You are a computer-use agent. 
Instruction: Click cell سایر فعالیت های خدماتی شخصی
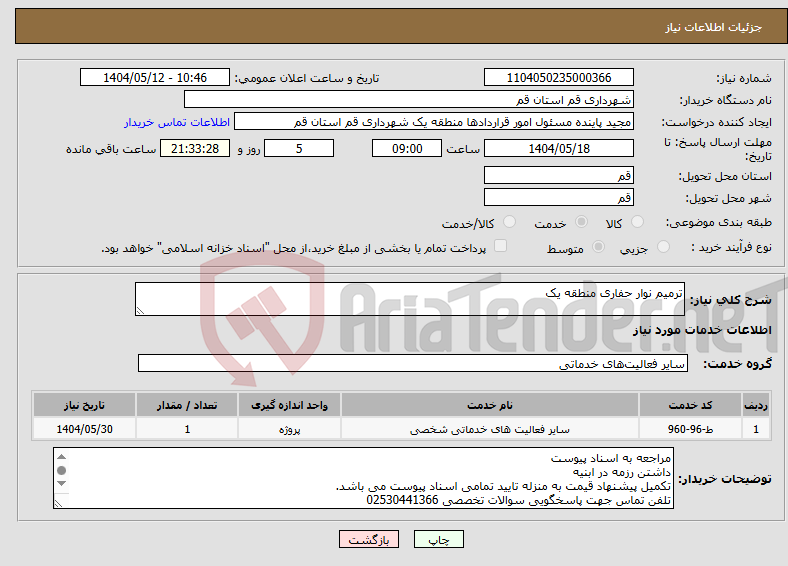490,429
